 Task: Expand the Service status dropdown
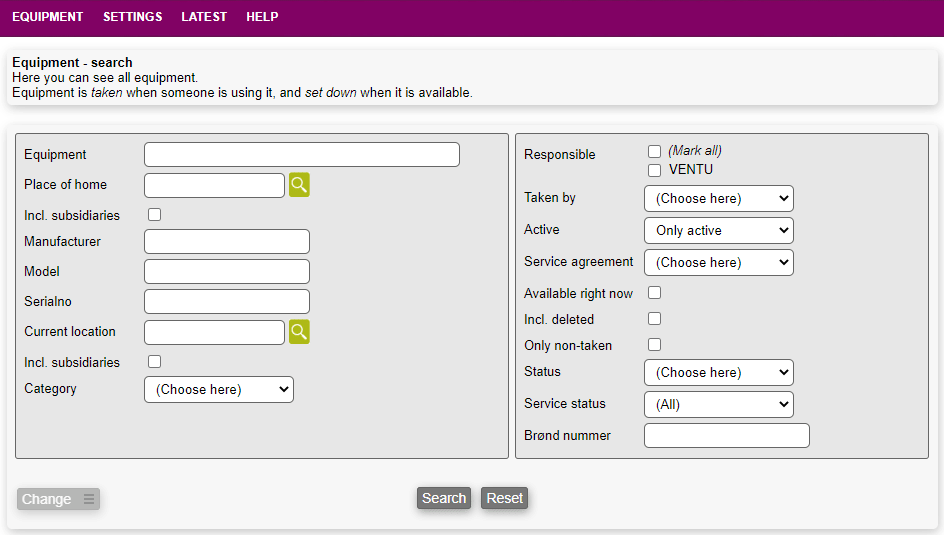pyautogui.click(x=718, y=405)
